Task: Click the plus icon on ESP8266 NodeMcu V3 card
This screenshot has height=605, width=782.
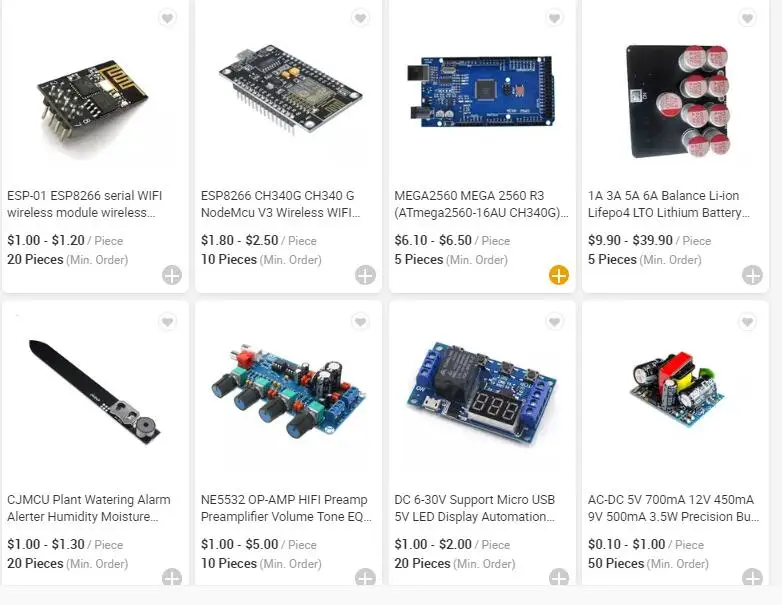Action: [366, 275]
